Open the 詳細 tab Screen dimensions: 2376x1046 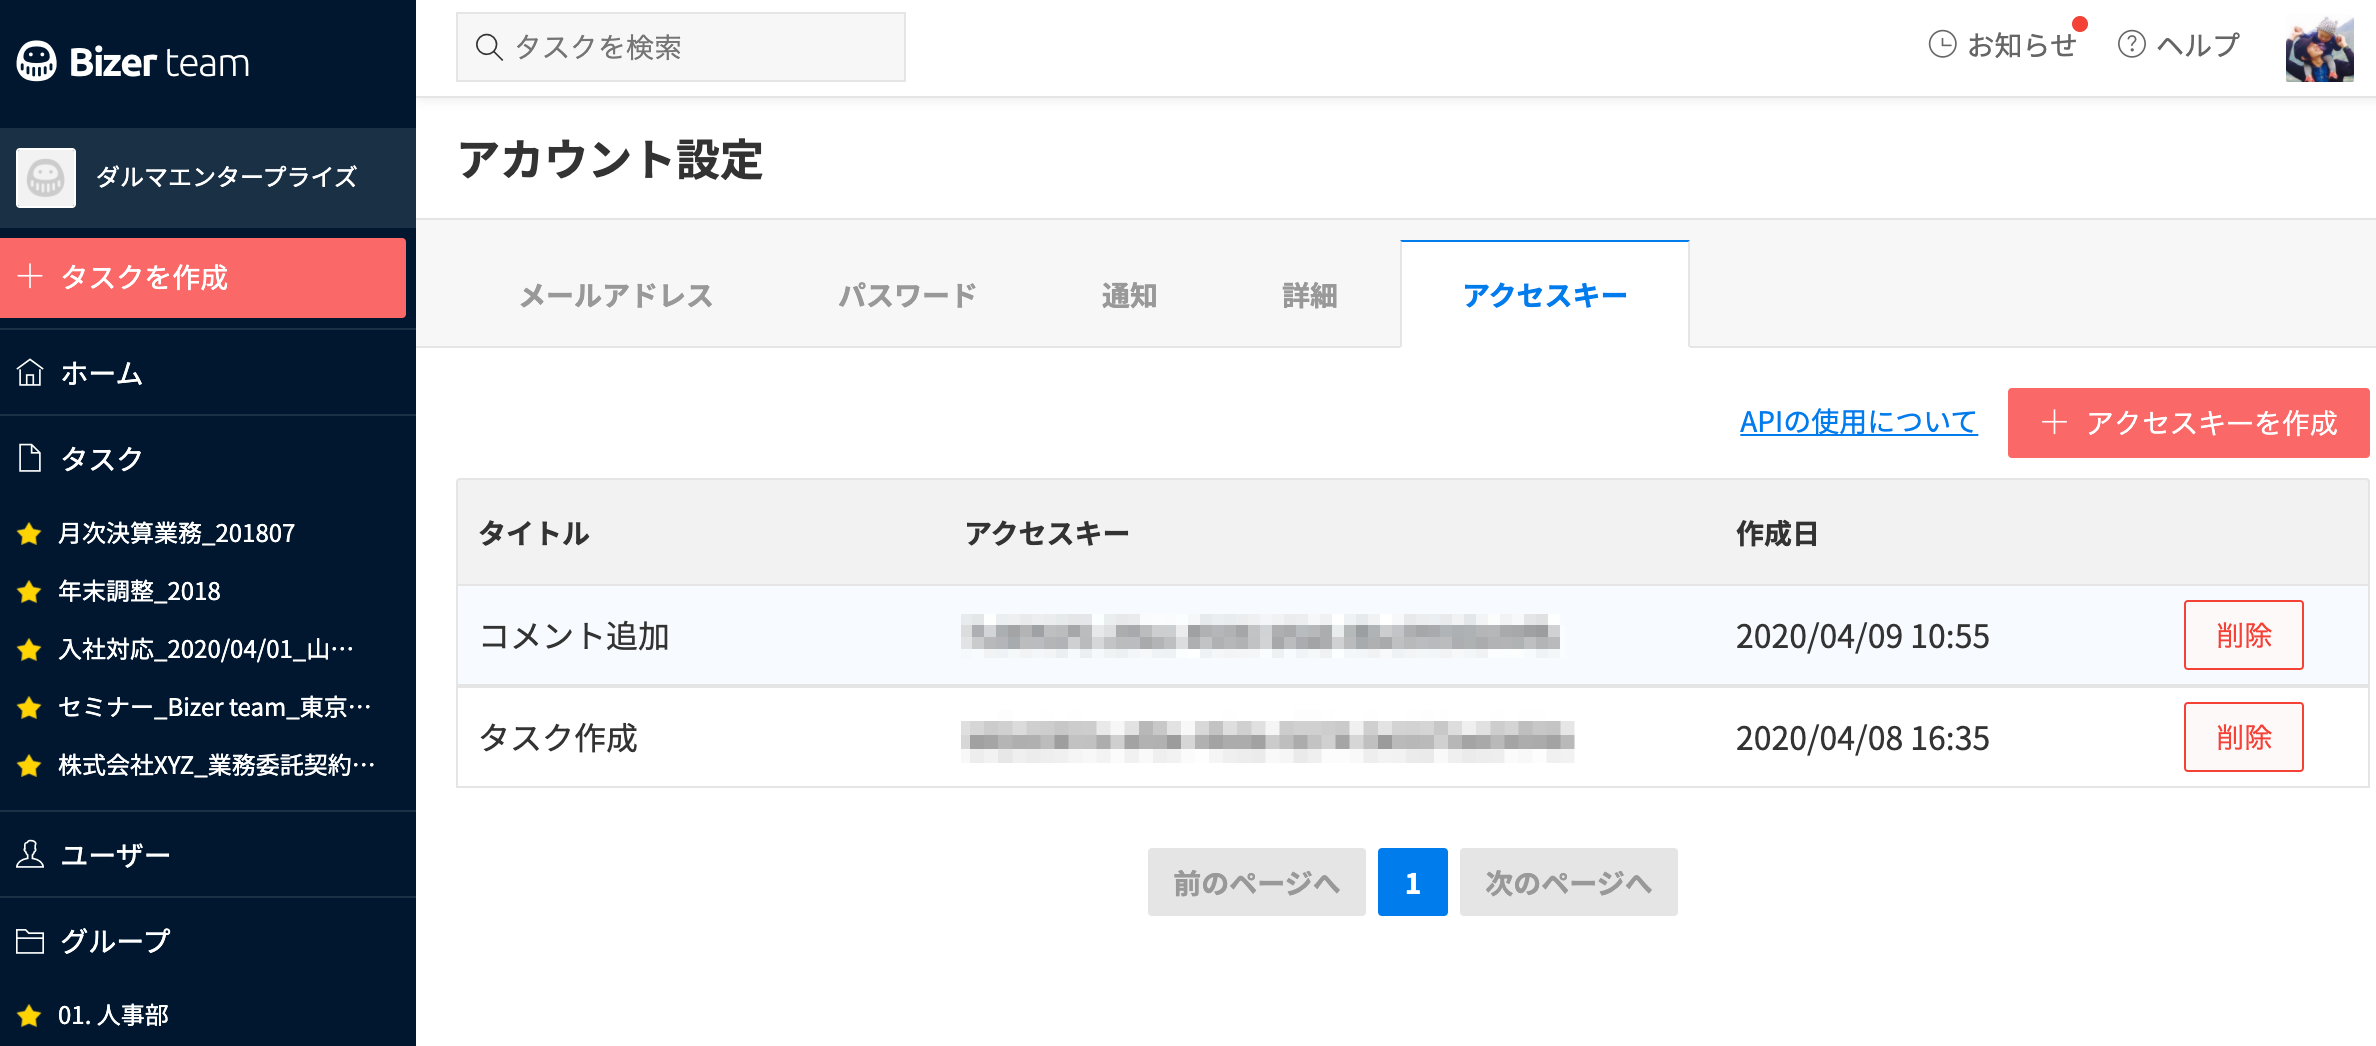[x=1310, y=295]
